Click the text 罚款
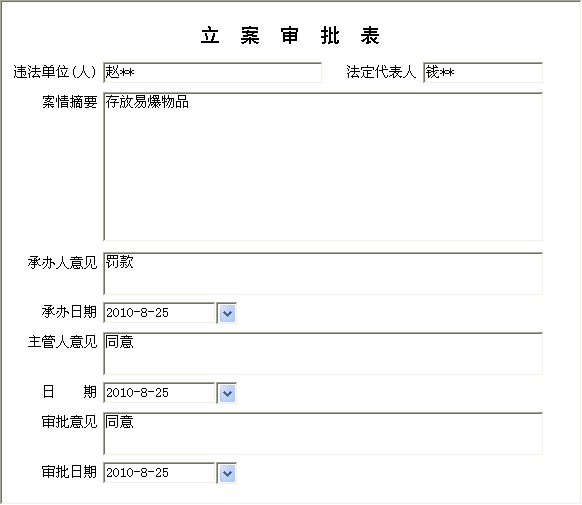The image size is (582, 505). point(120,262)
